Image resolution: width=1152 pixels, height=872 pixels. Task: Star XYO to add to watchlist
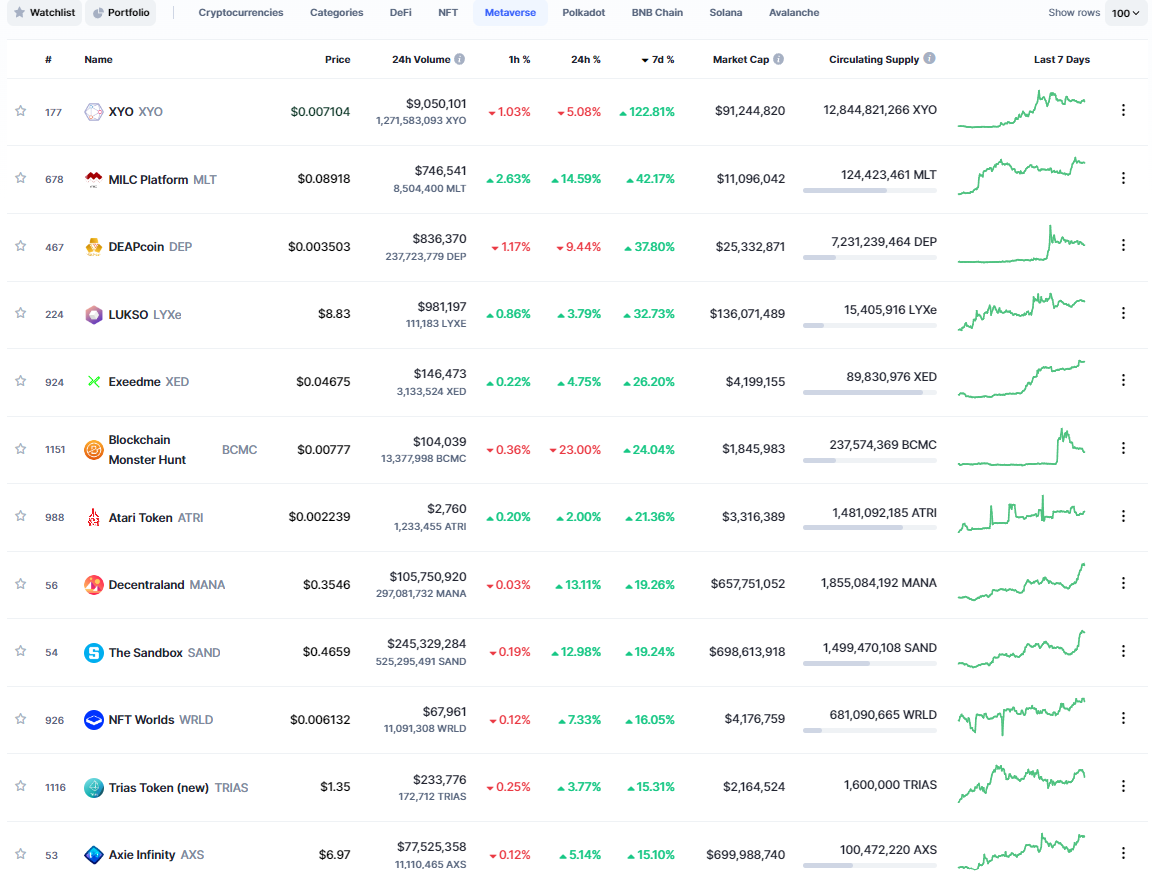click(x=20, y=111)
